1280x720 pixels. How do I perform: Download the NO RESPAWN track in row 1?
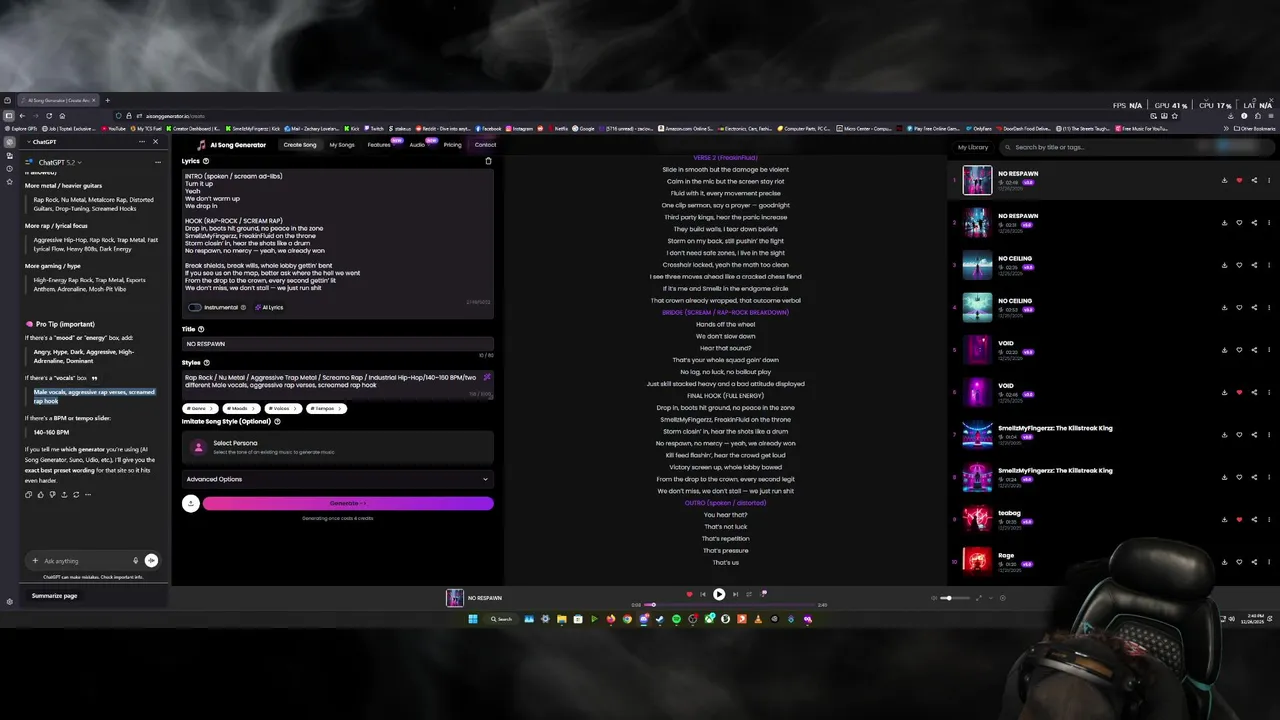pos(1224,181)
